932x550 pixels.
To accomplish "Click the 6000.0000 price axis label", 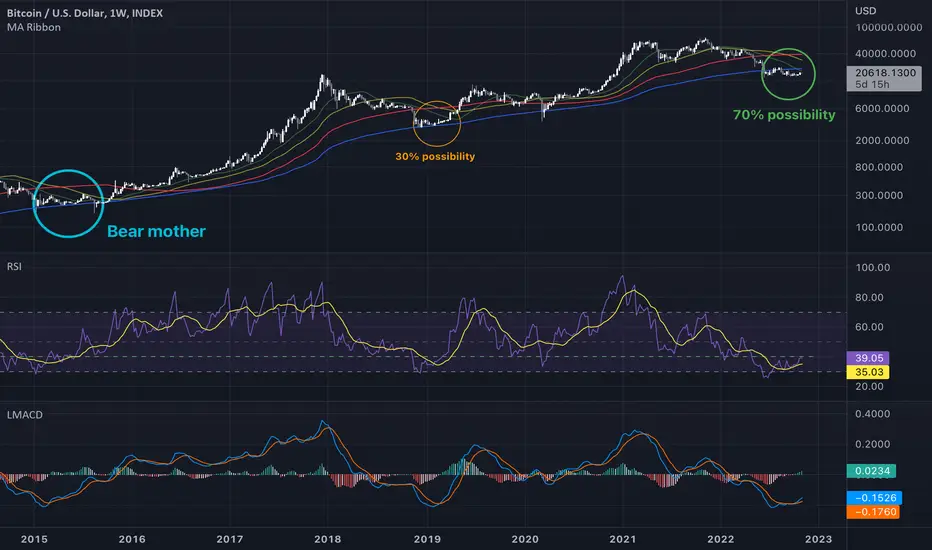I will pos(882,108).
